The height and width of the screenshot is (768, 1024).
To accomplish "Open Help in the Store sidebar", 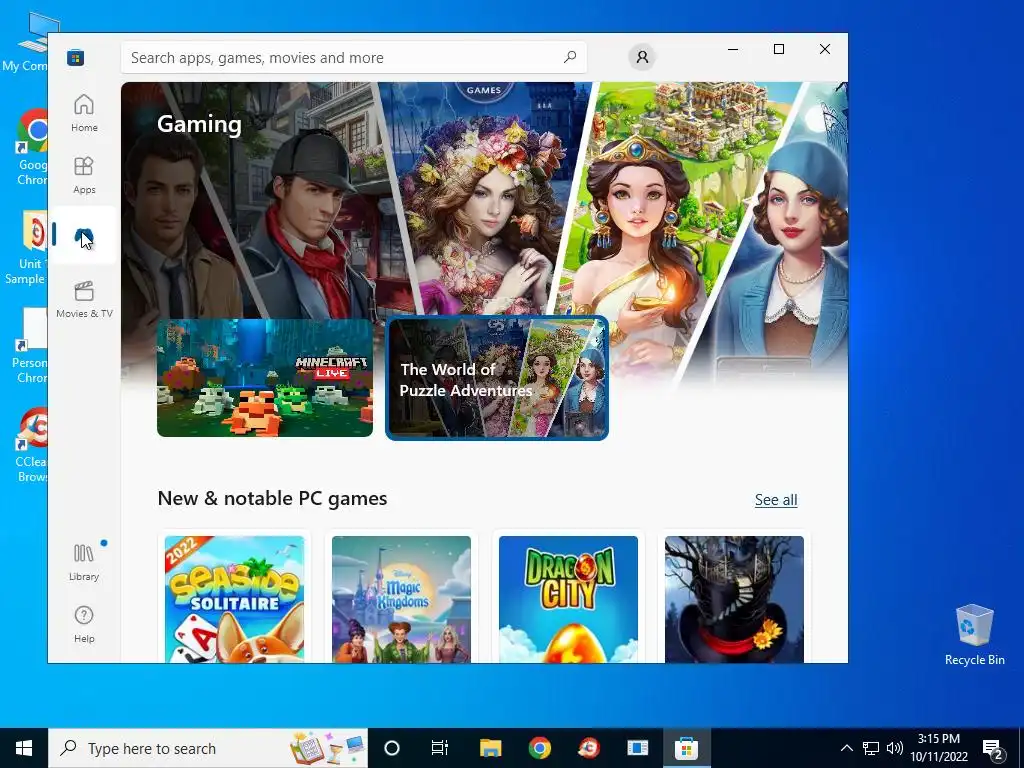I will tap(84, 624).
